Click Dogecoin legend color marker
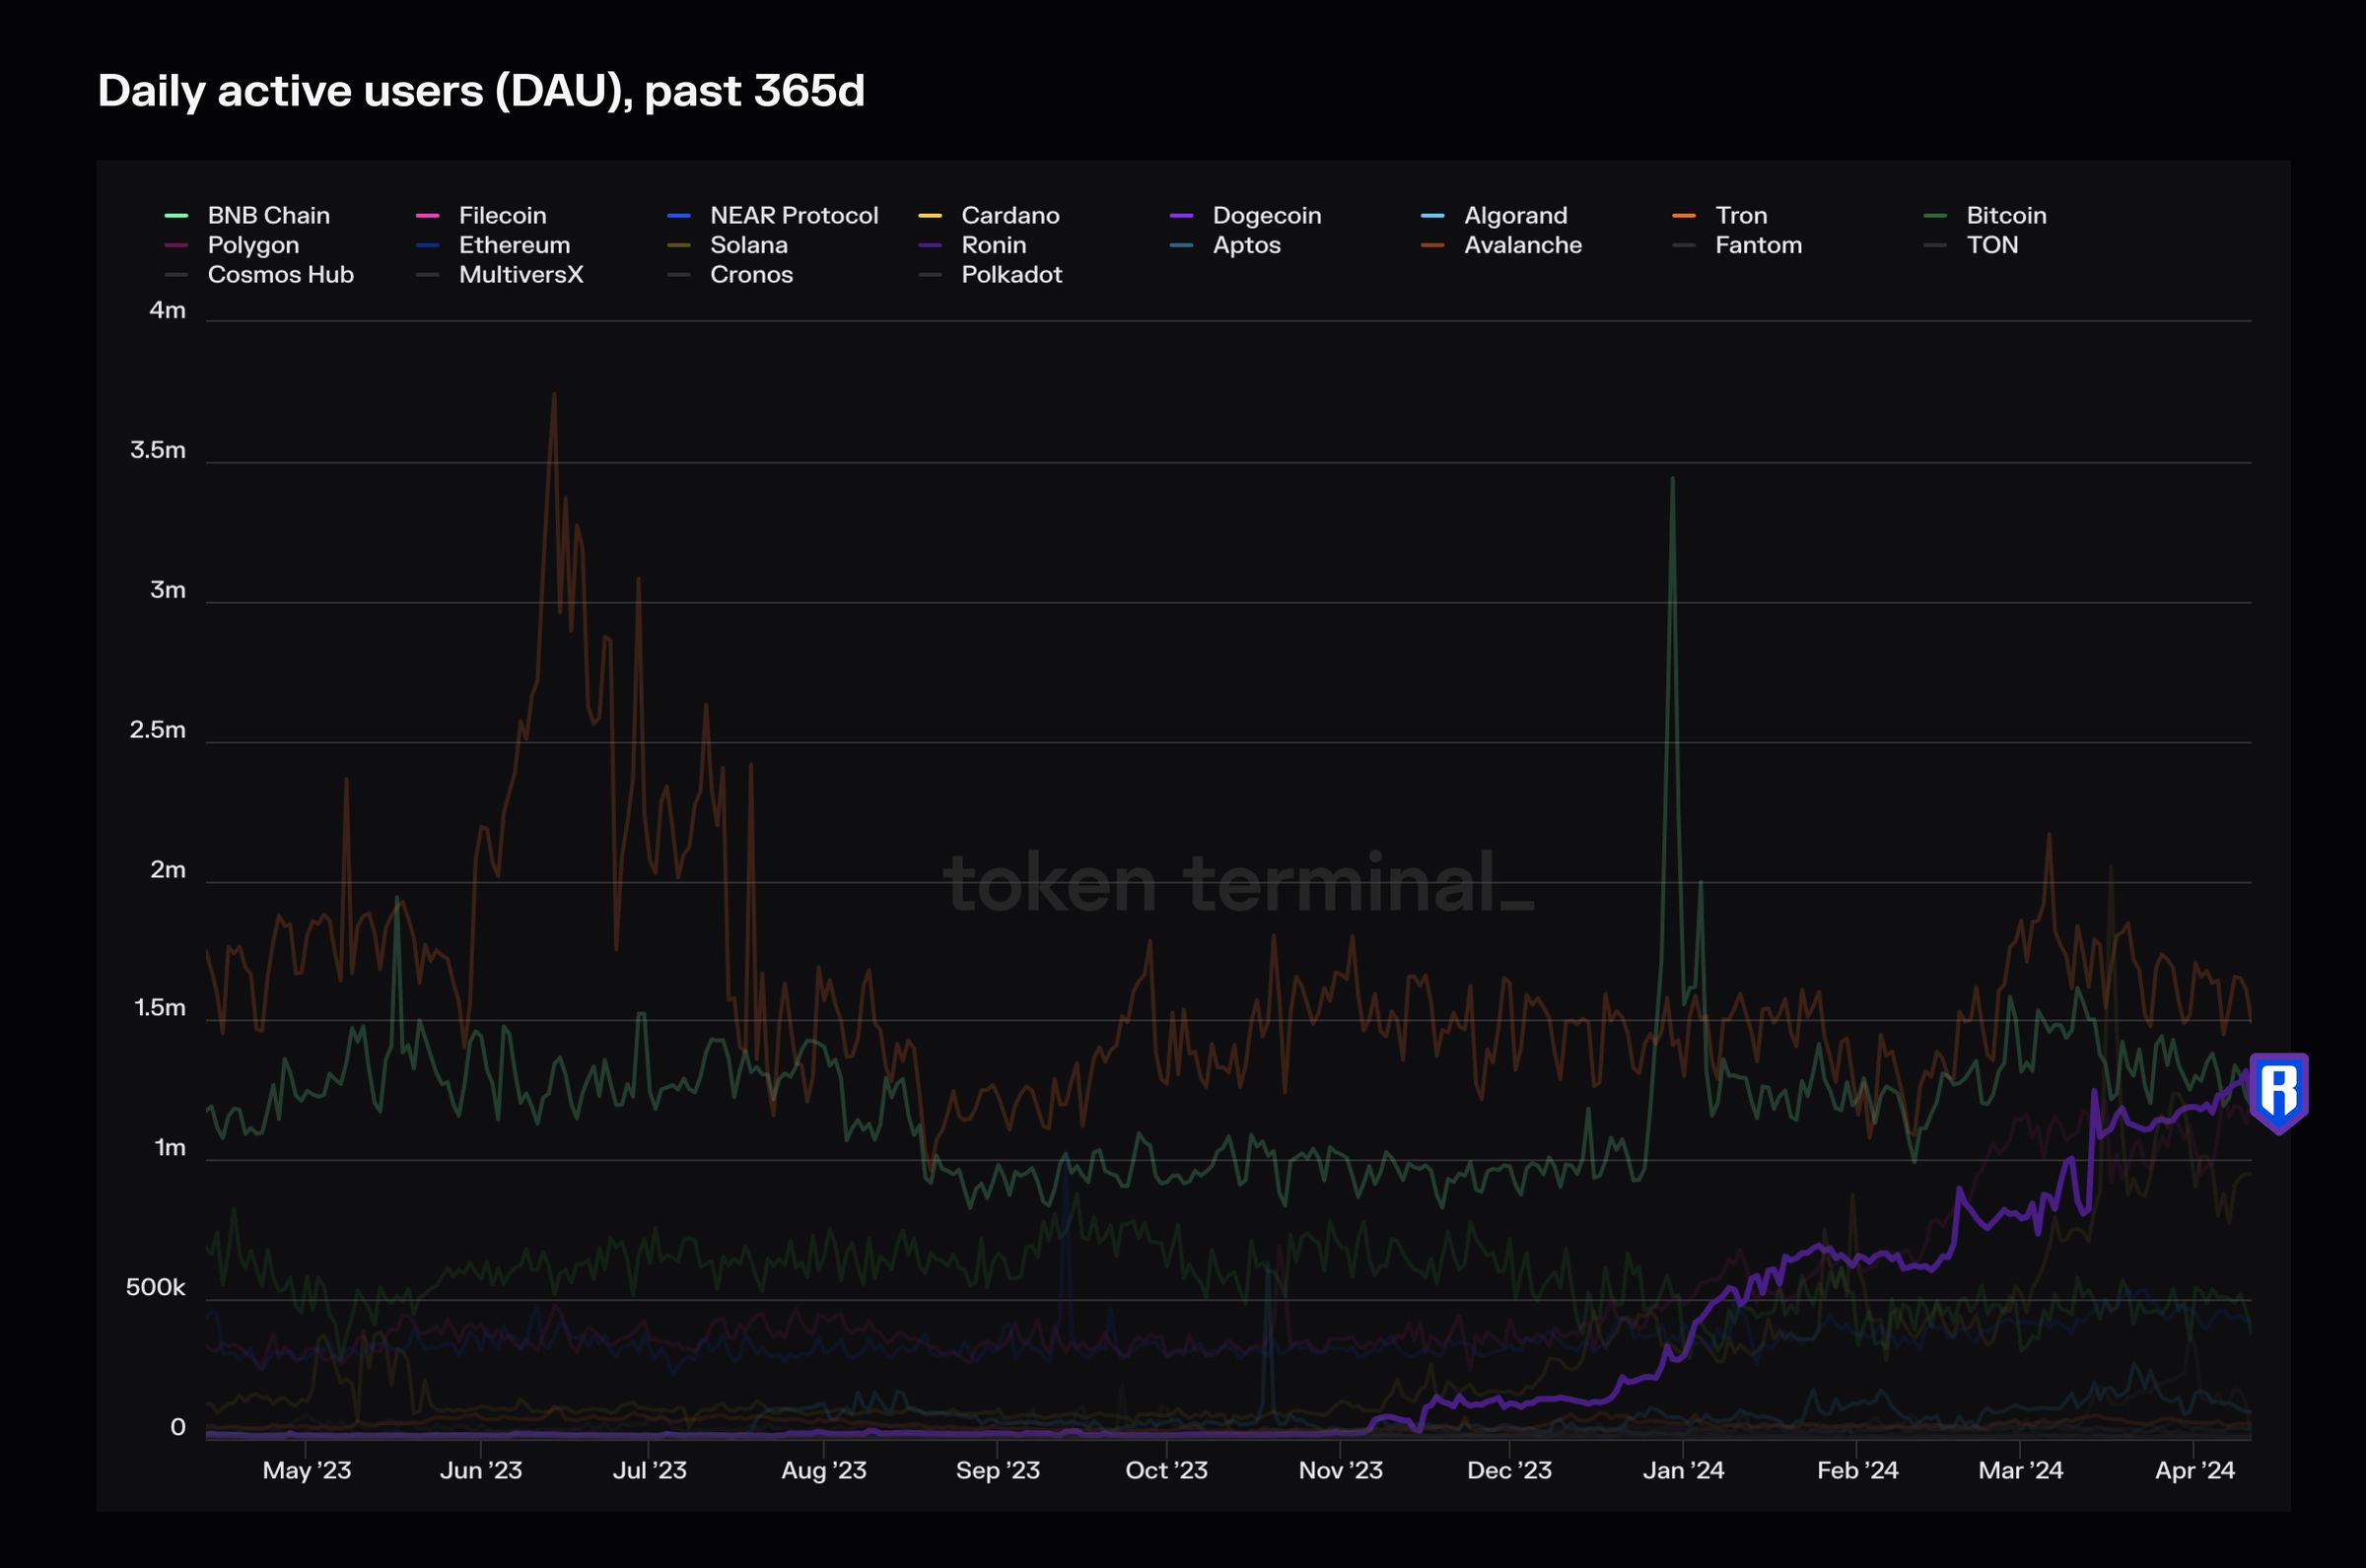This screenshot has height=1568, width=2366. 1181,216
